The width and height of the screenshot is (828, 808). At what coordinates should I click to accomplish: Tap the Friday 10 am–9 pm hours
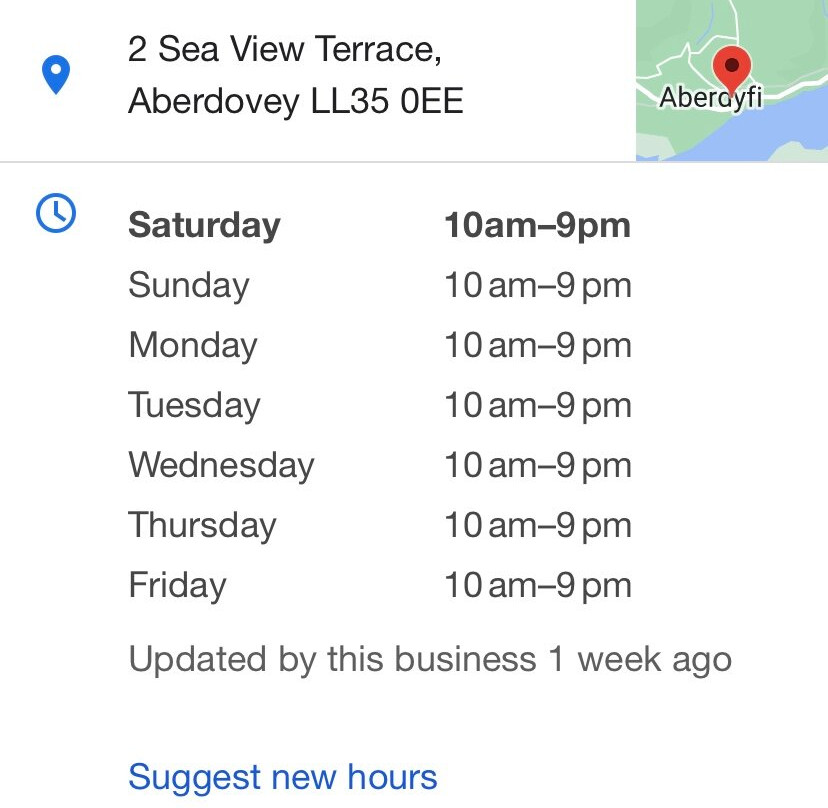538,586
